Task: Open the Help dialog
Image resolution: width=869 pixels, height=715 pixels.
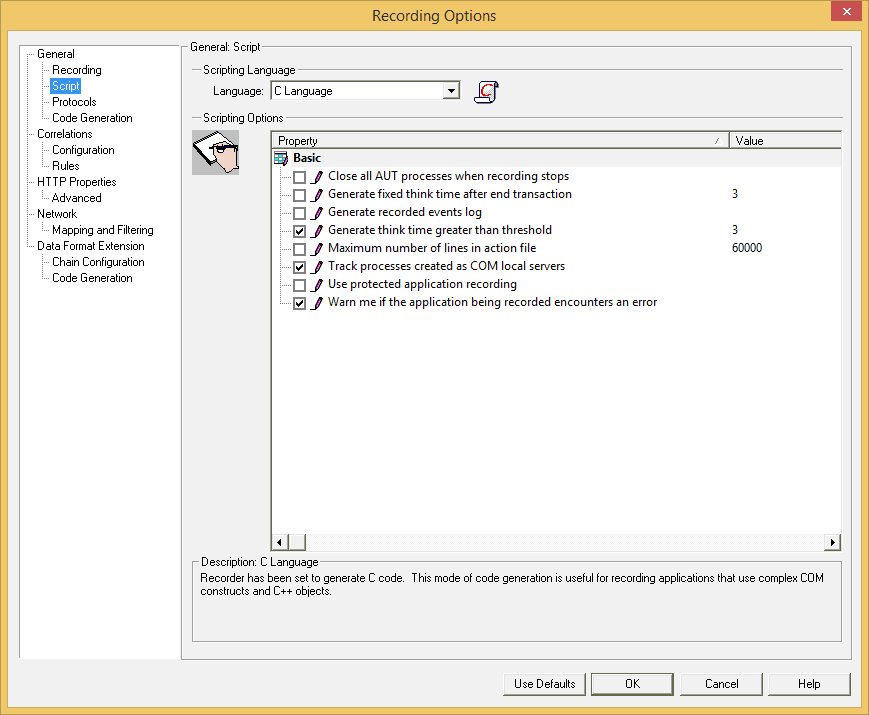Action: pos(809,684)
